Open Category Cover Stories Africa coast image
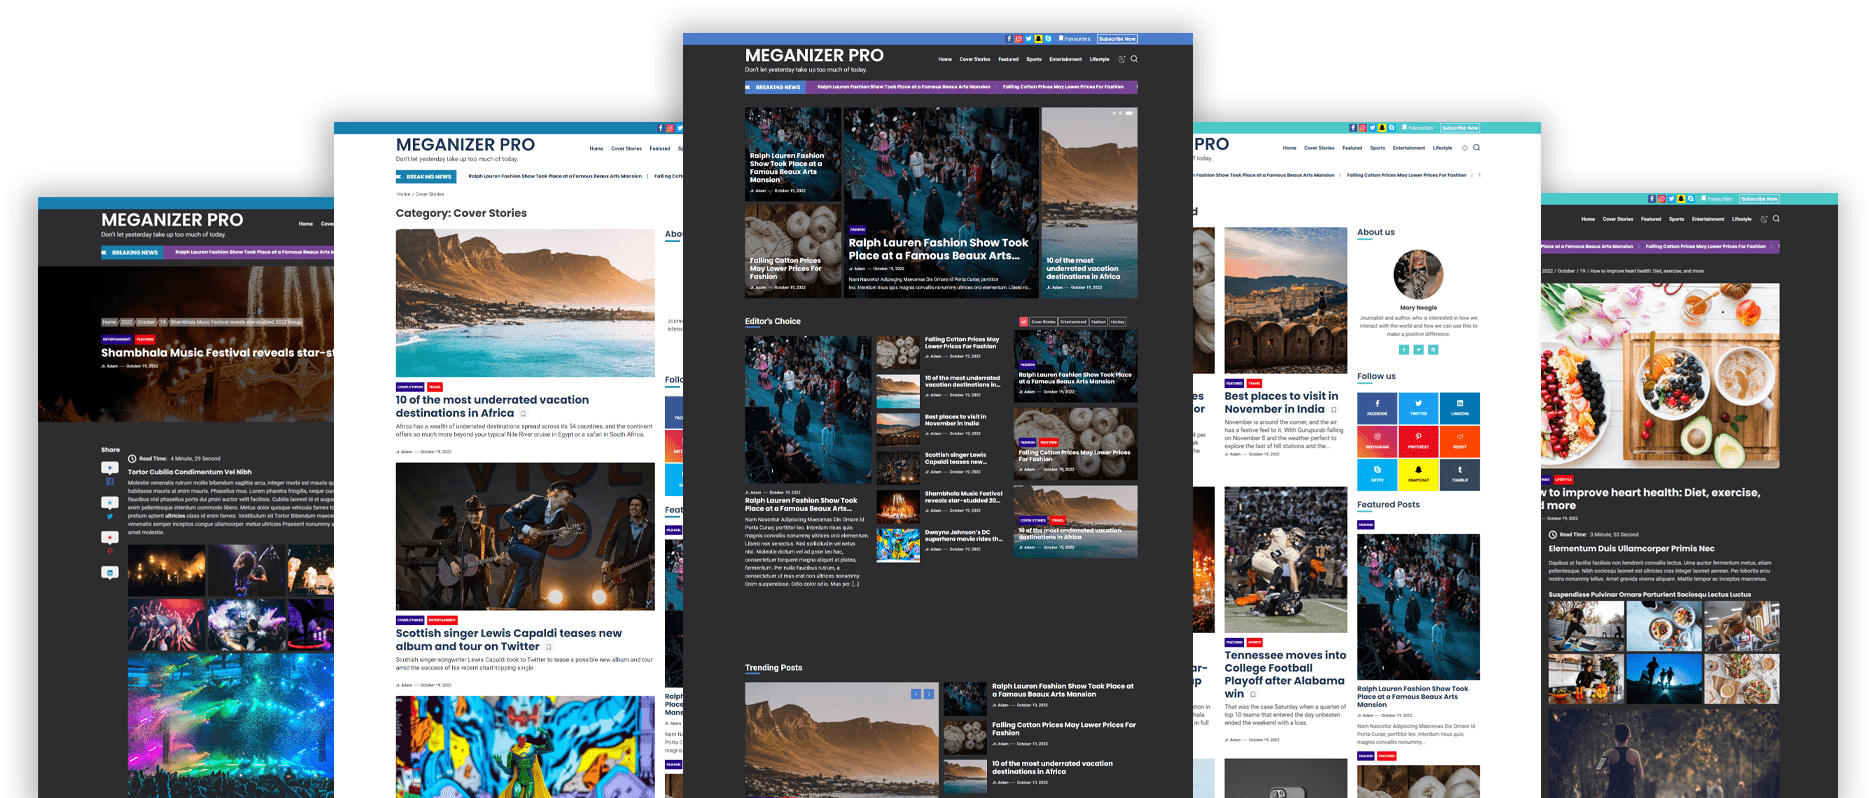Image resolution: width=1870 pixels, height=798 pixels. tap(525, 303)
